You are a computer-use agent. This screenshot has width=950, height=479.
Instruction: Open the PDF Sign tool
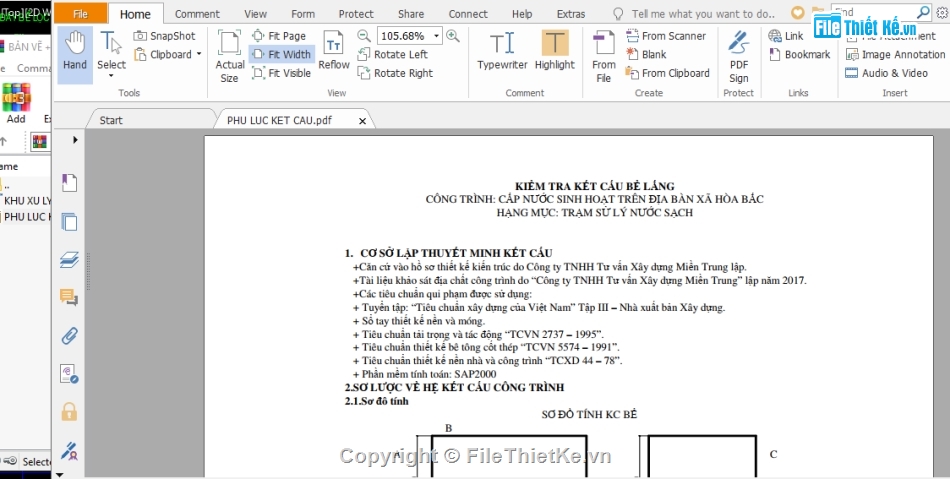tap(739, 56)
